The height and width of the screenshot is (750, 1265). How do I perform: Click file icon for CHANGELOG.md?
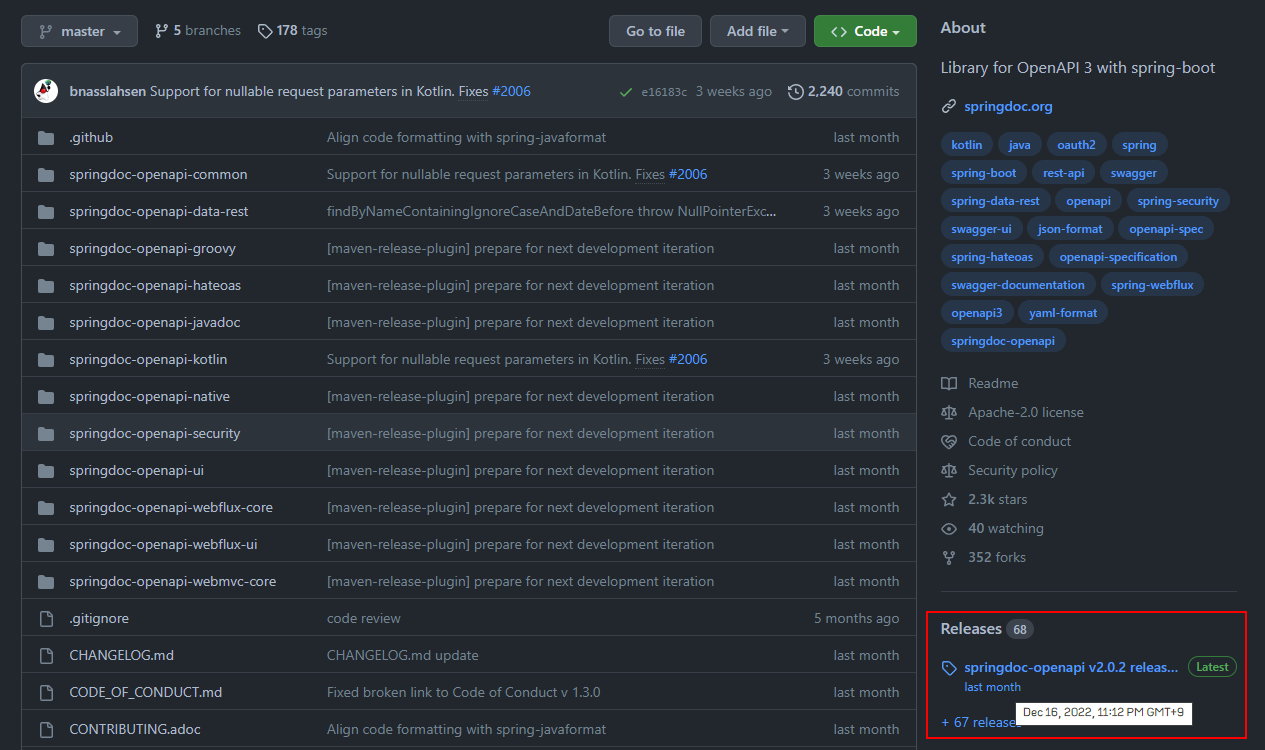(x=46, y=656)
